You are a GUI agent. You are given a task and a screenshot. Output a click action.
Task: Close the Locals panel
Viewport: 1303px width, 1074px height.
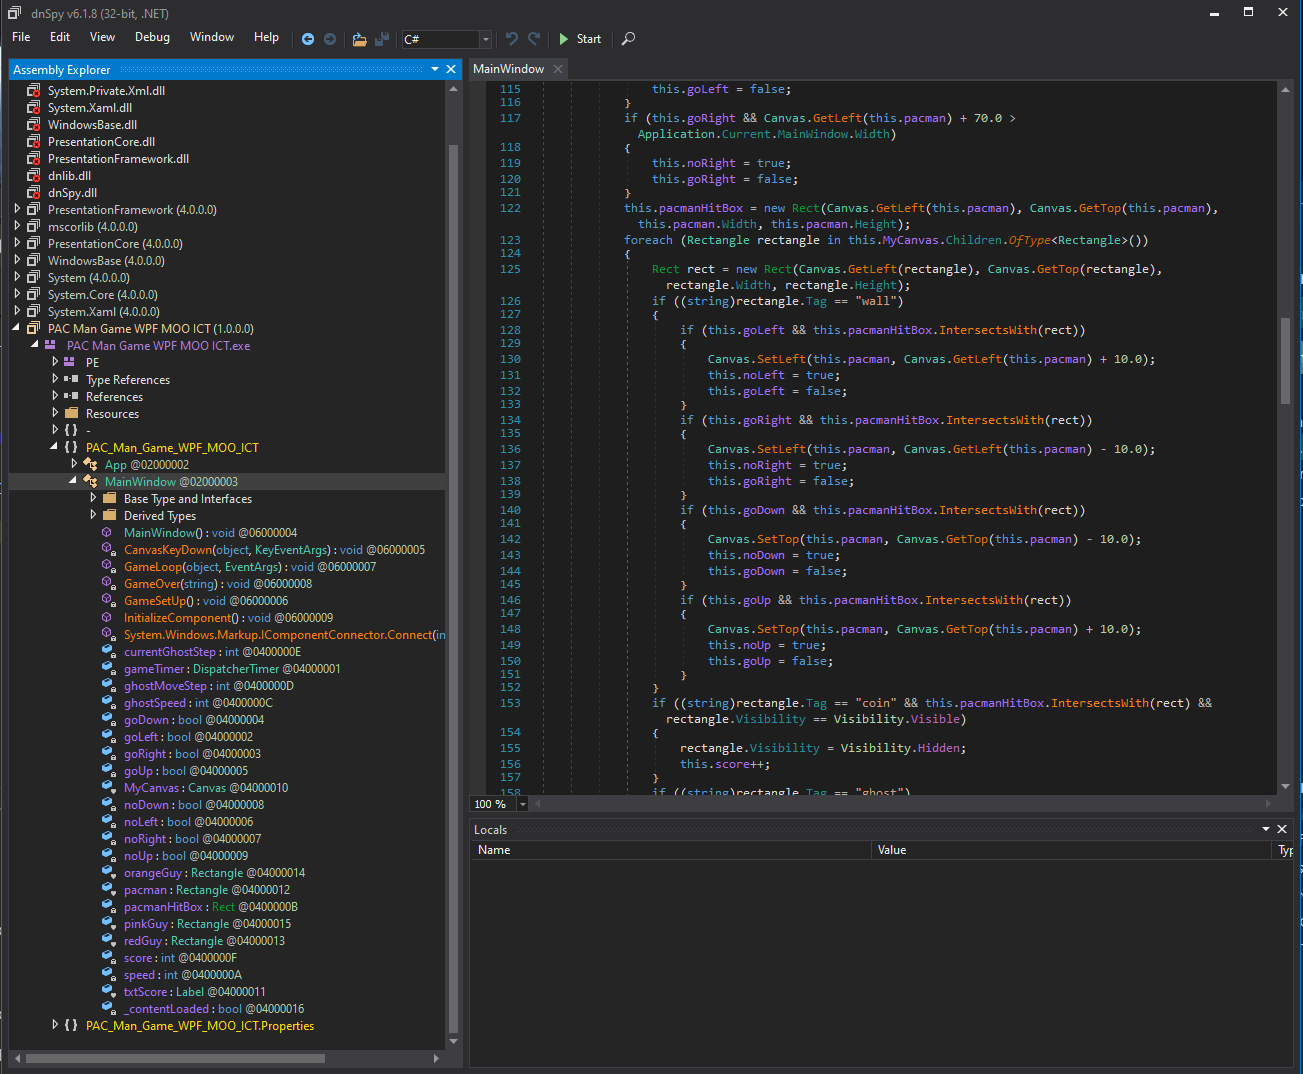(x=1282, y=829)
